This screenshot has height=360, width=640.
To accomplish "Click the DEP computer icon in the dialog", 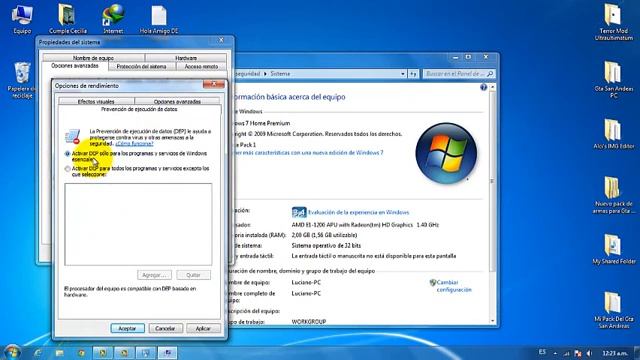I will pyautogui.click(x=73, y=136).
